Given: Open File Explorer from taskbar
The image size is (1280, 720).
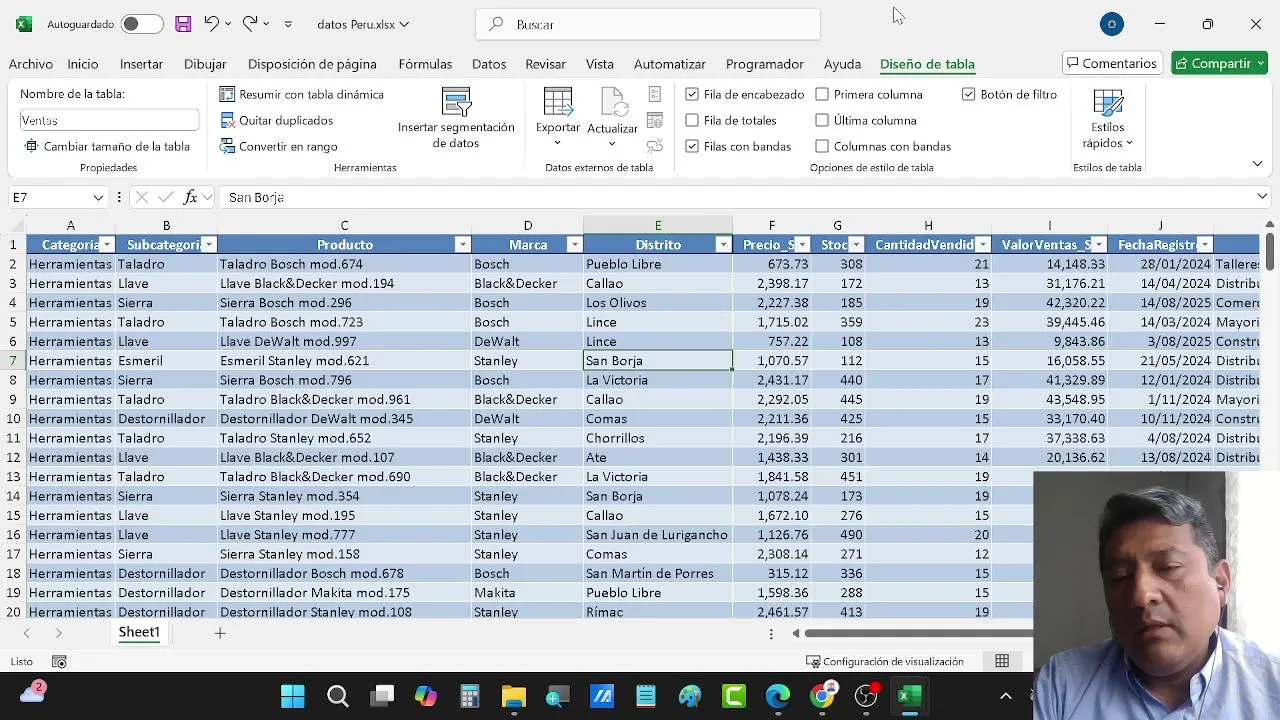Looking at the screenshot, I should (x=514, y=696).
